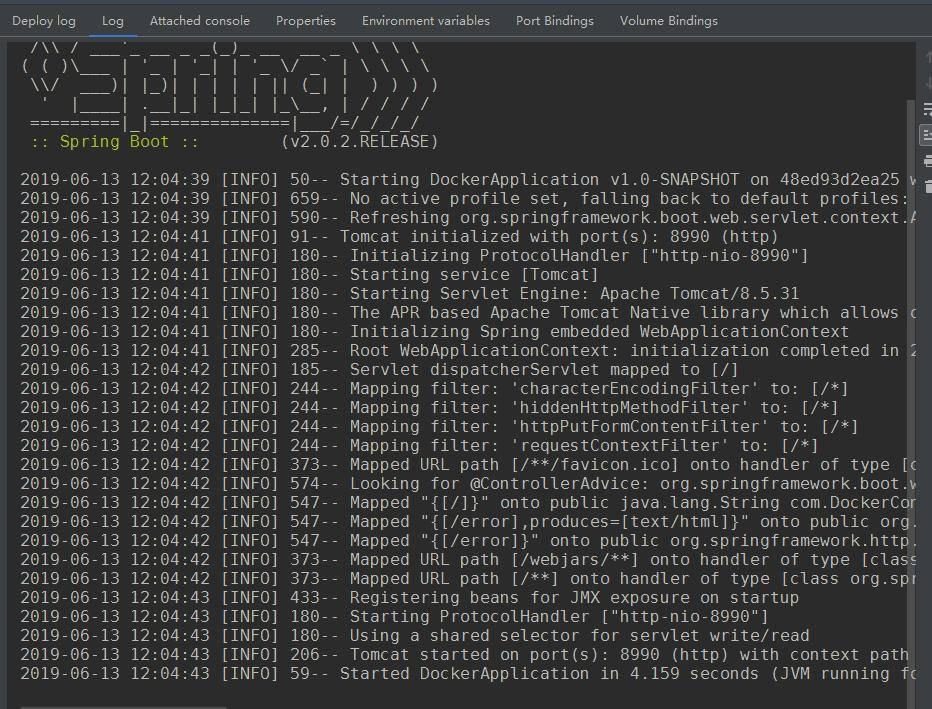Click the 'Mapped {[/error],produces=[text/html]}' line
Image resolution: width=932 pixels, height=709 pixels.
pos(468,522)
